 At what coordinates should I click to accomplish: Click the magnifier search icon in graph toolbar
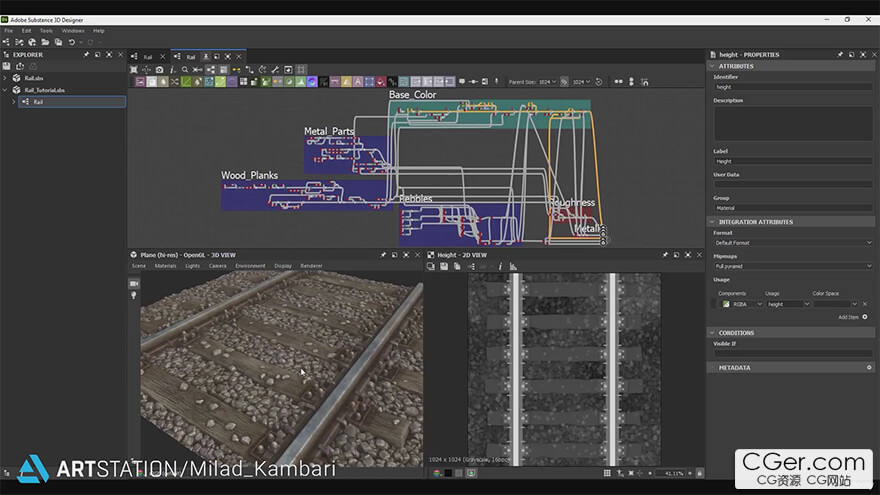click(x=185, y=70)
